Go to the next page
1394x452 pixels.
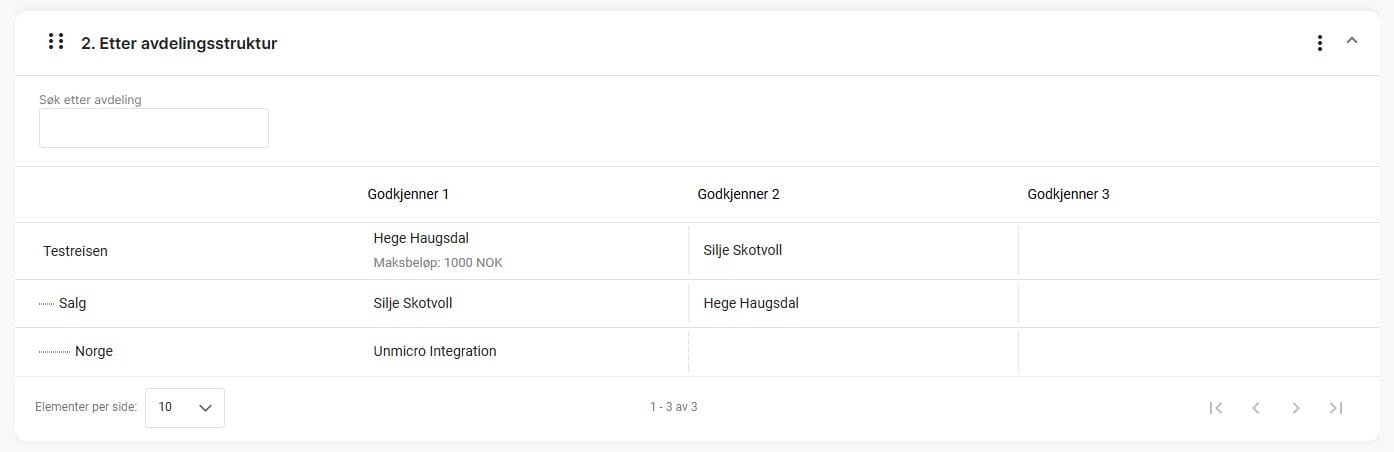(1296, 408)
